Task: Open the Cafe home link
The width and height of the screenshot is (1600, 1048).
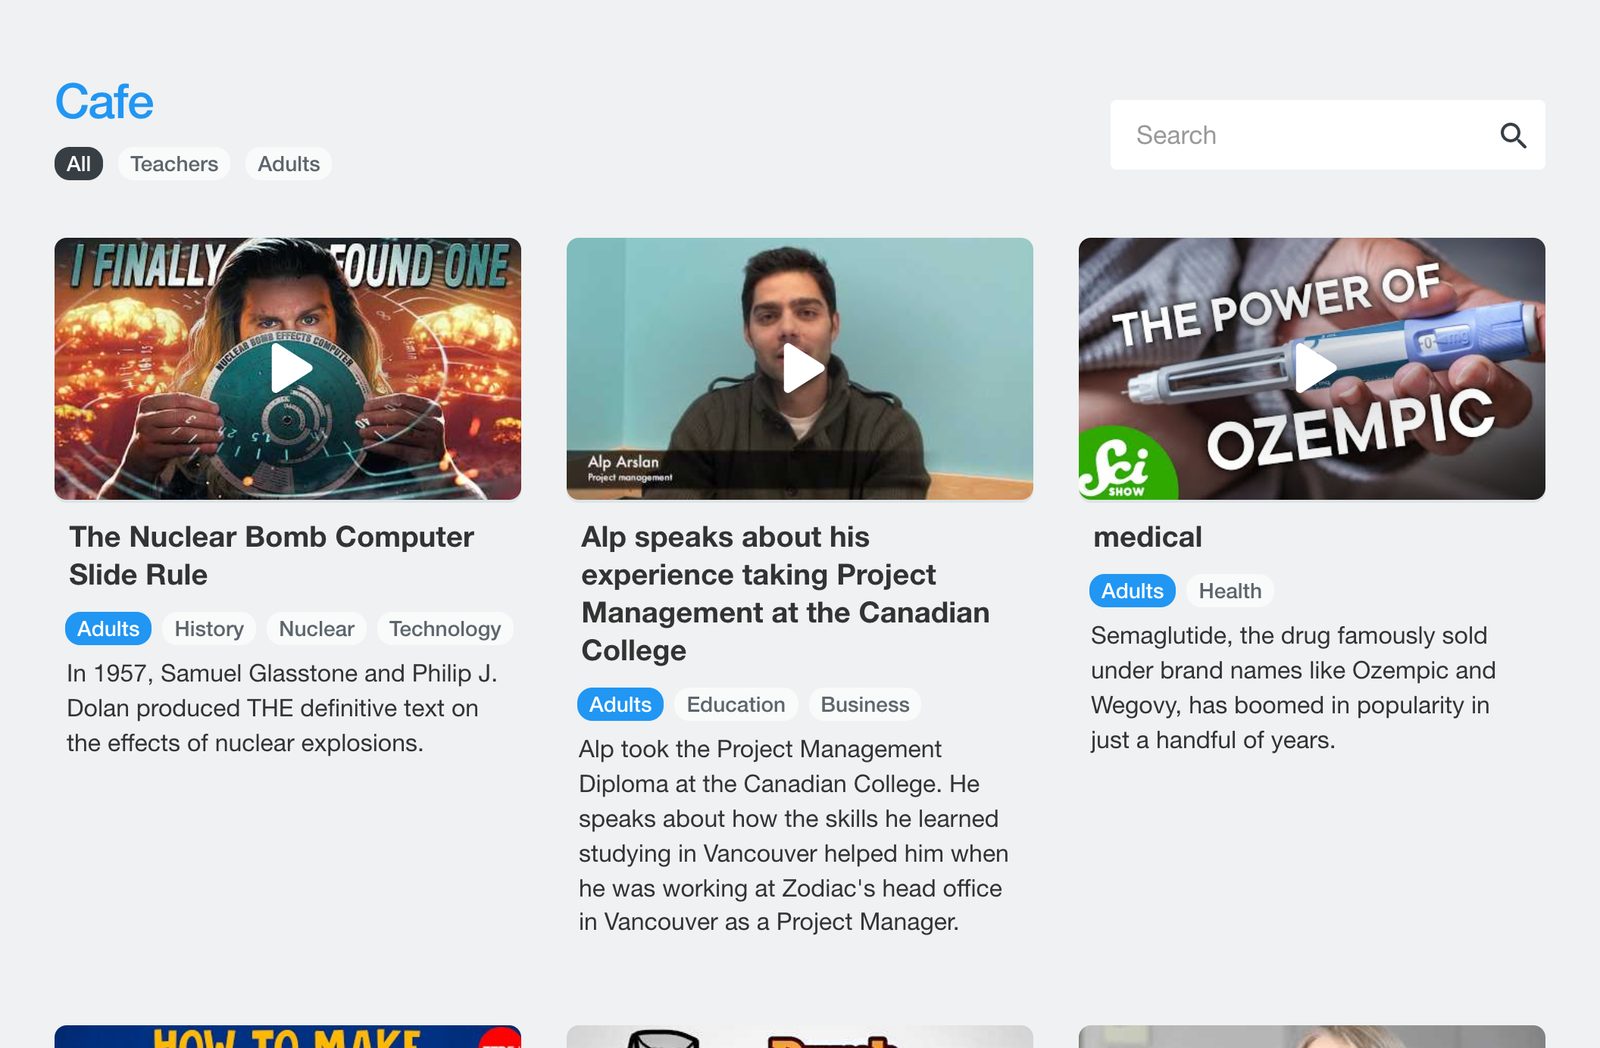Action: 104,102
